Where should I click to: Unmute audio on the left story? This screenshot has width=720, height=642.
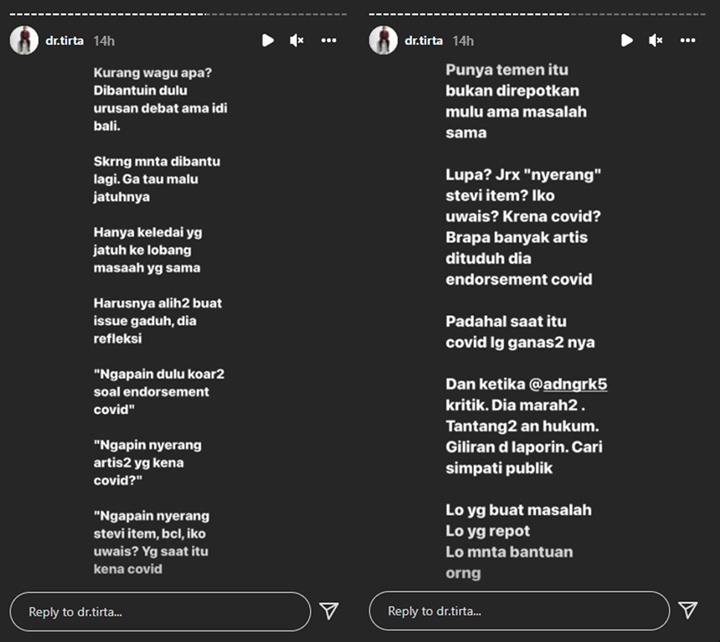pos(297,40)
